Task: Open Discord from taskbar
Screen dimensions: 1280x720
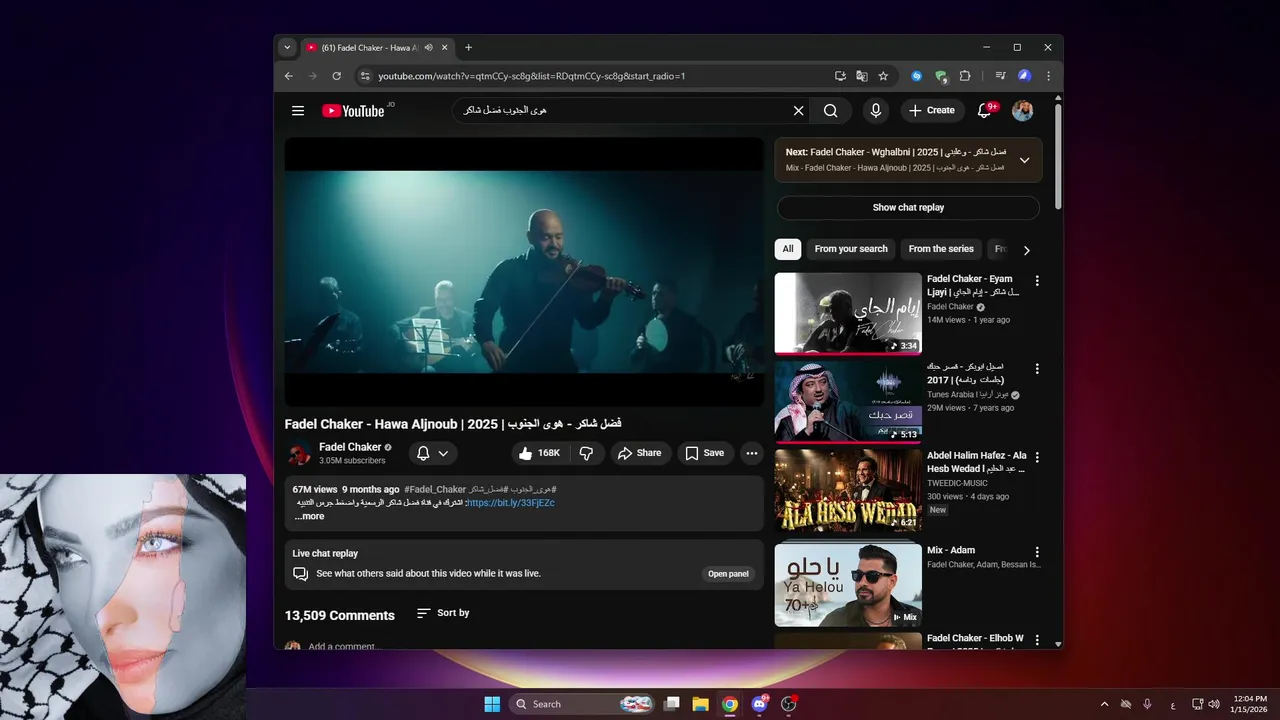Action: coord(759,704)
